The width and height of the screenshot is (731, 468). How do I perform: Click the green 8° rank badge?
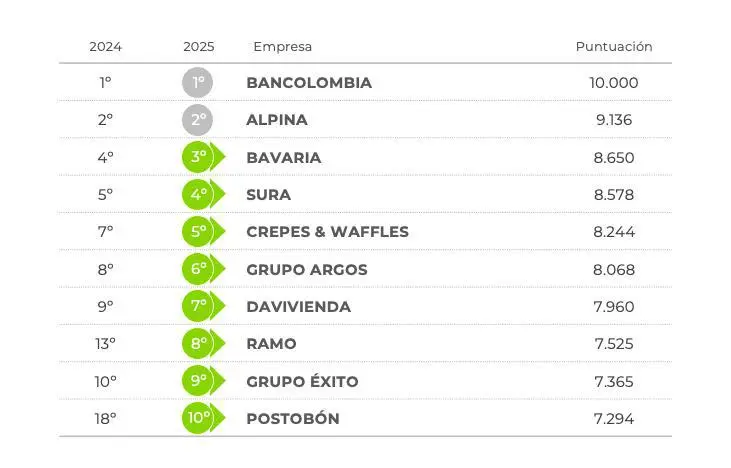click(199, 344)
